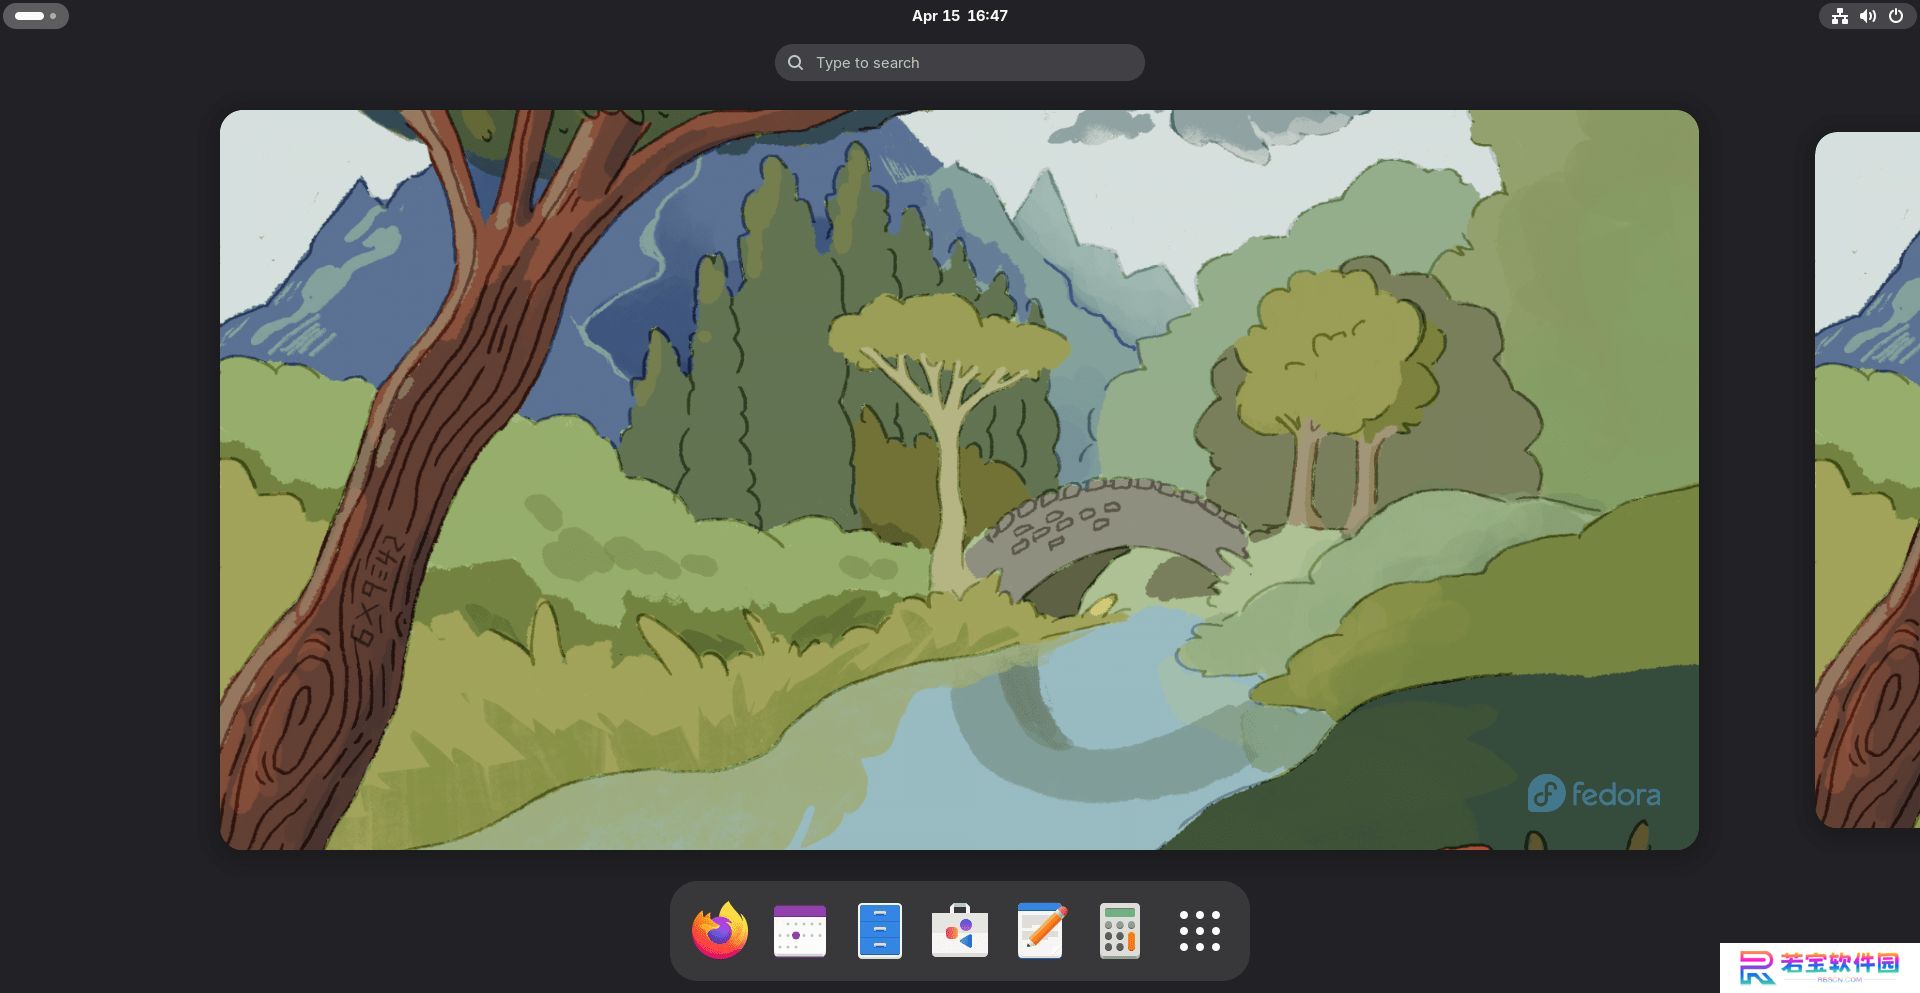Open the Software store in the dash
This screenshot has width=1920, height=993.
[960, 931]
